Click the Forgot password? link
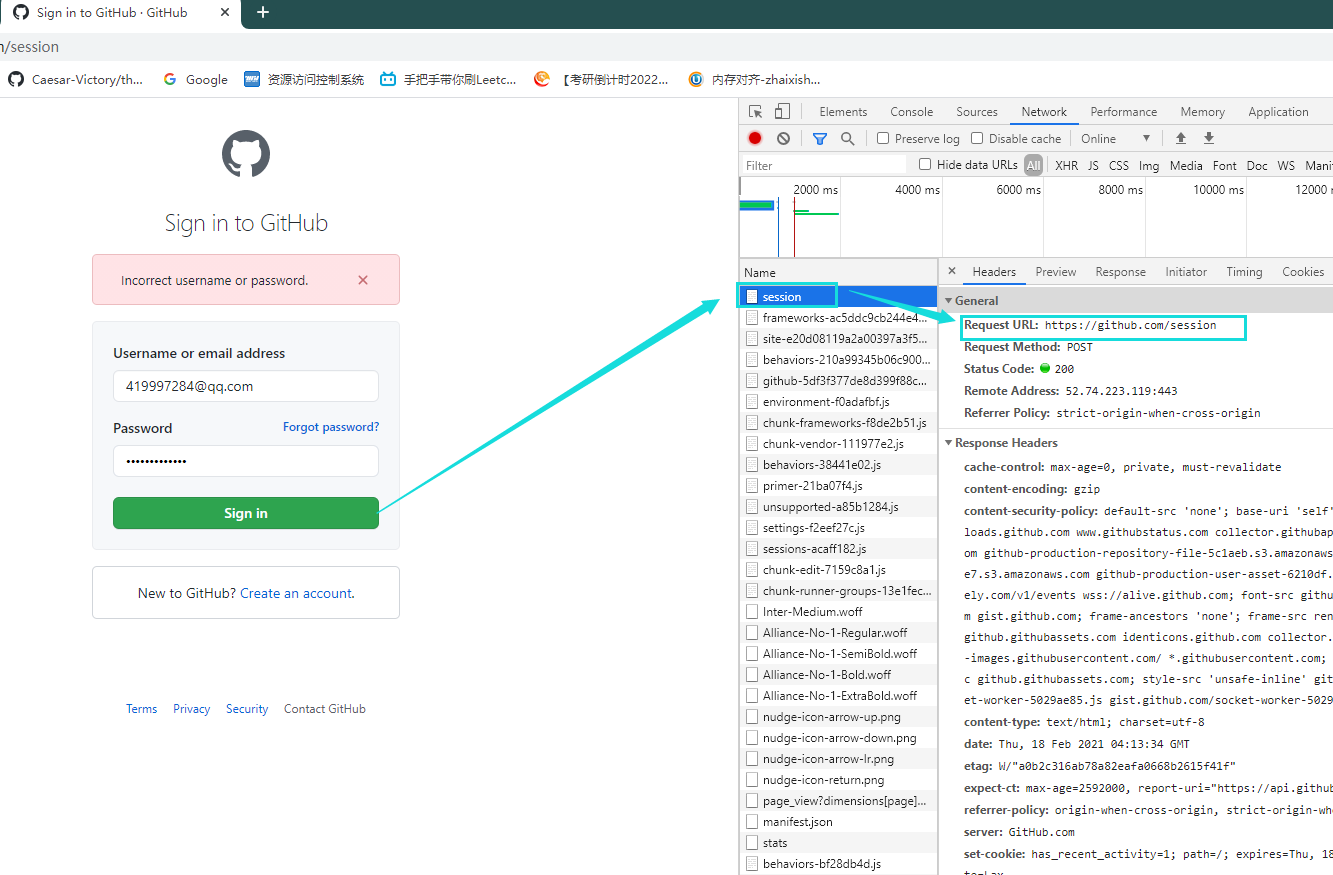The image size is (1333, 875). pos(331,427)
